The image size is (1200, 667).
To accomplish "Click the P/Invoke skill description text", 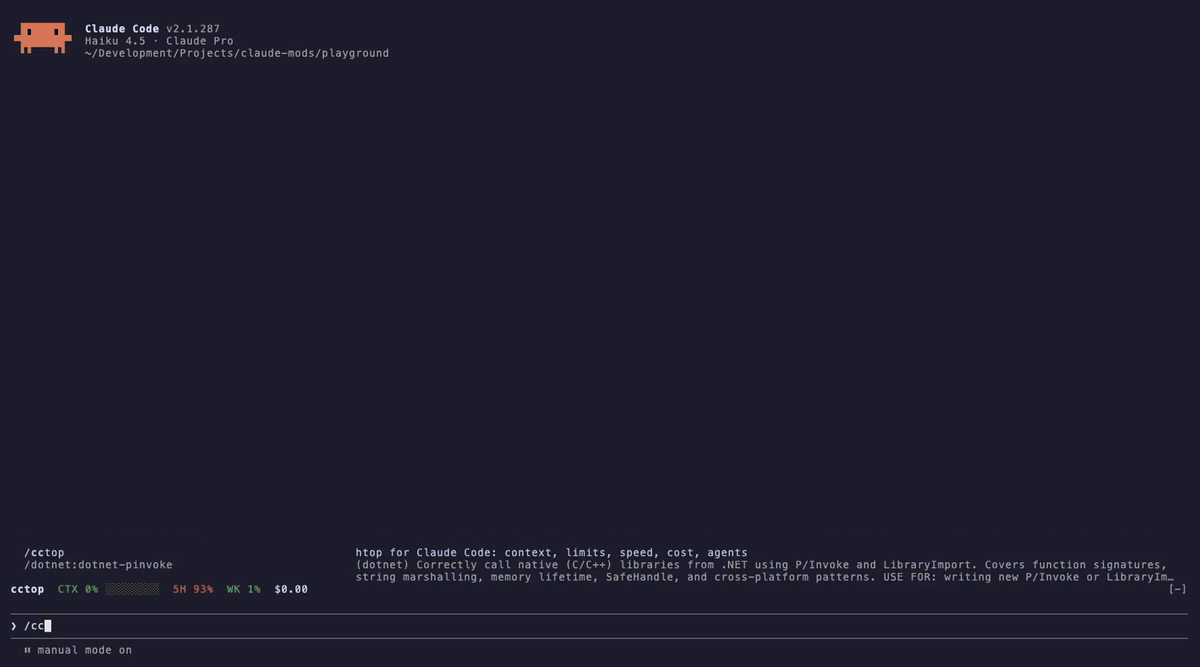I will [x=765, y=570].
